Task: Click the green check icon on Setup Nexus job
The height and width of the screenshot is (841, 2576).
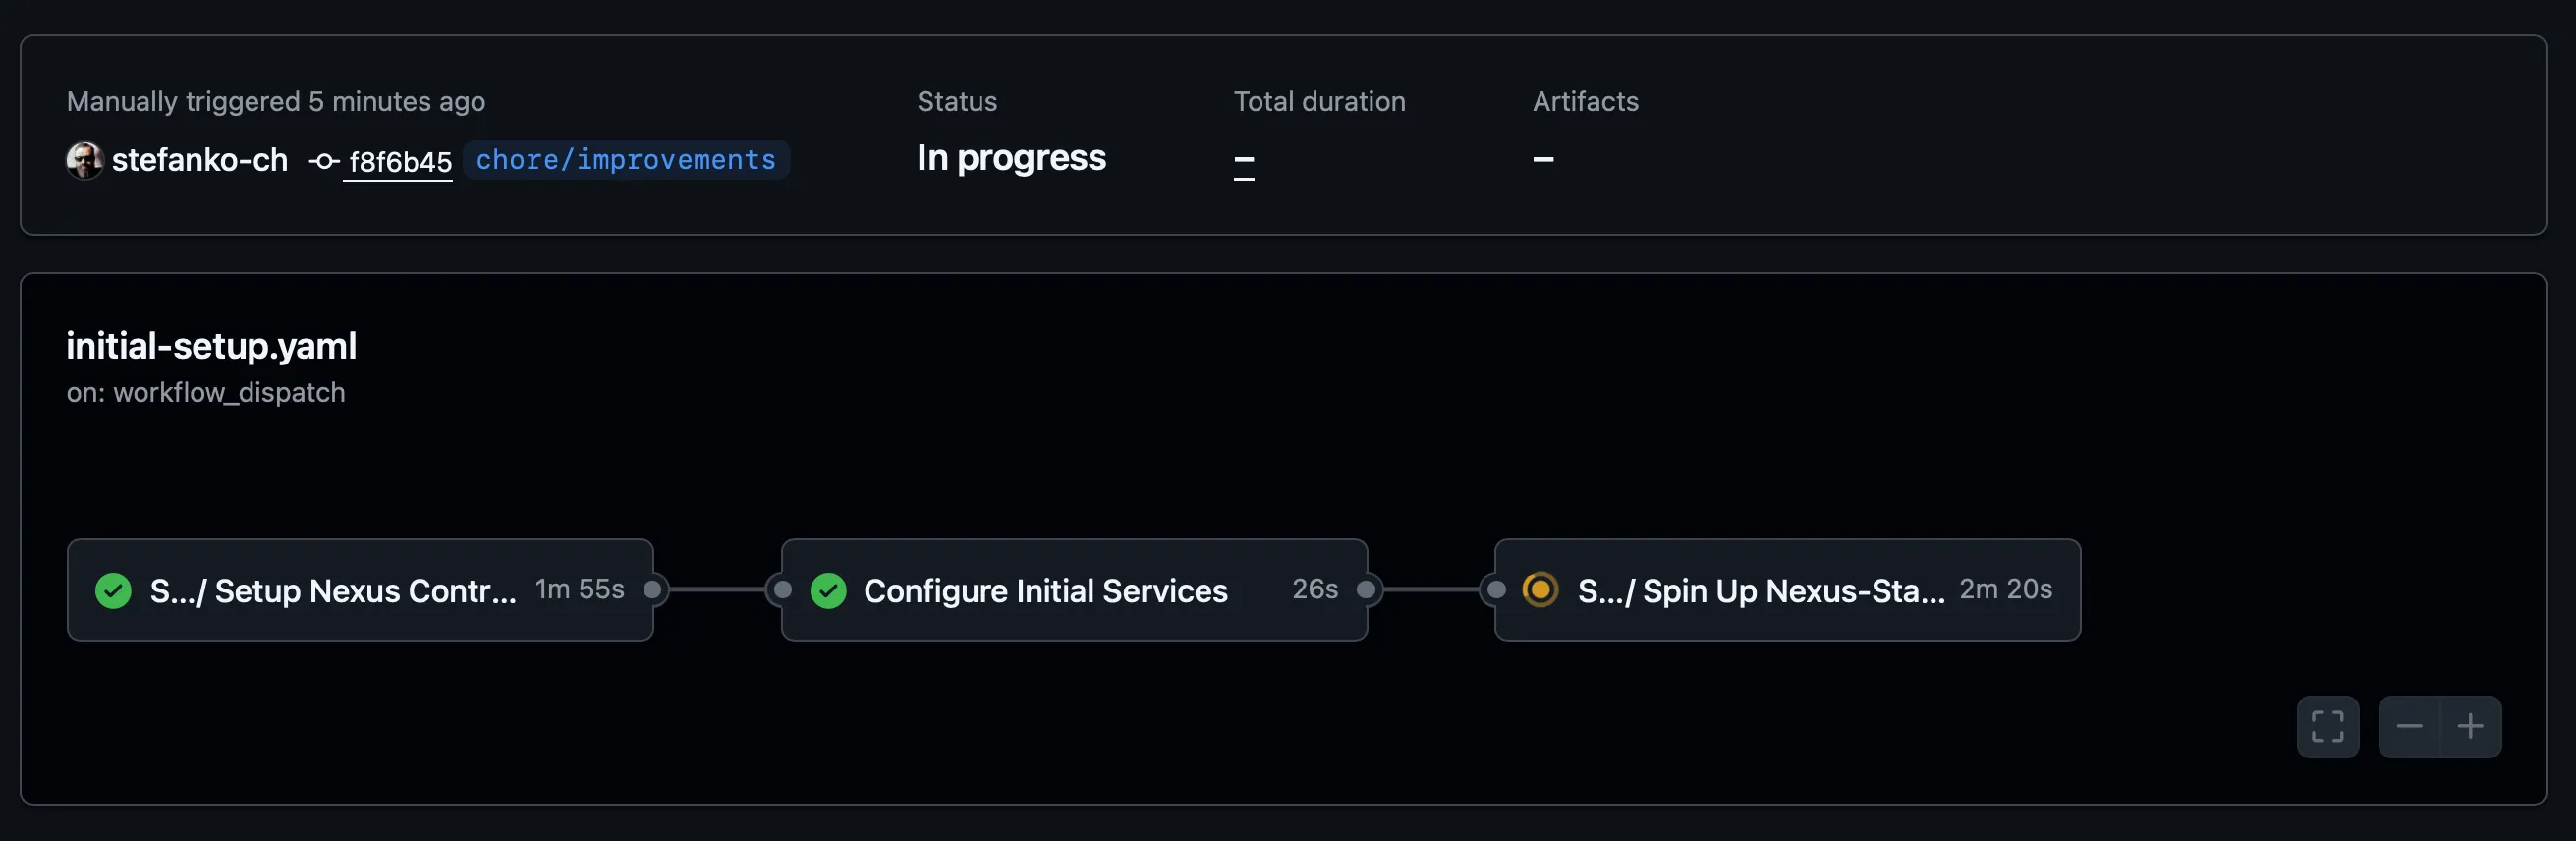Action: [113, 591]
